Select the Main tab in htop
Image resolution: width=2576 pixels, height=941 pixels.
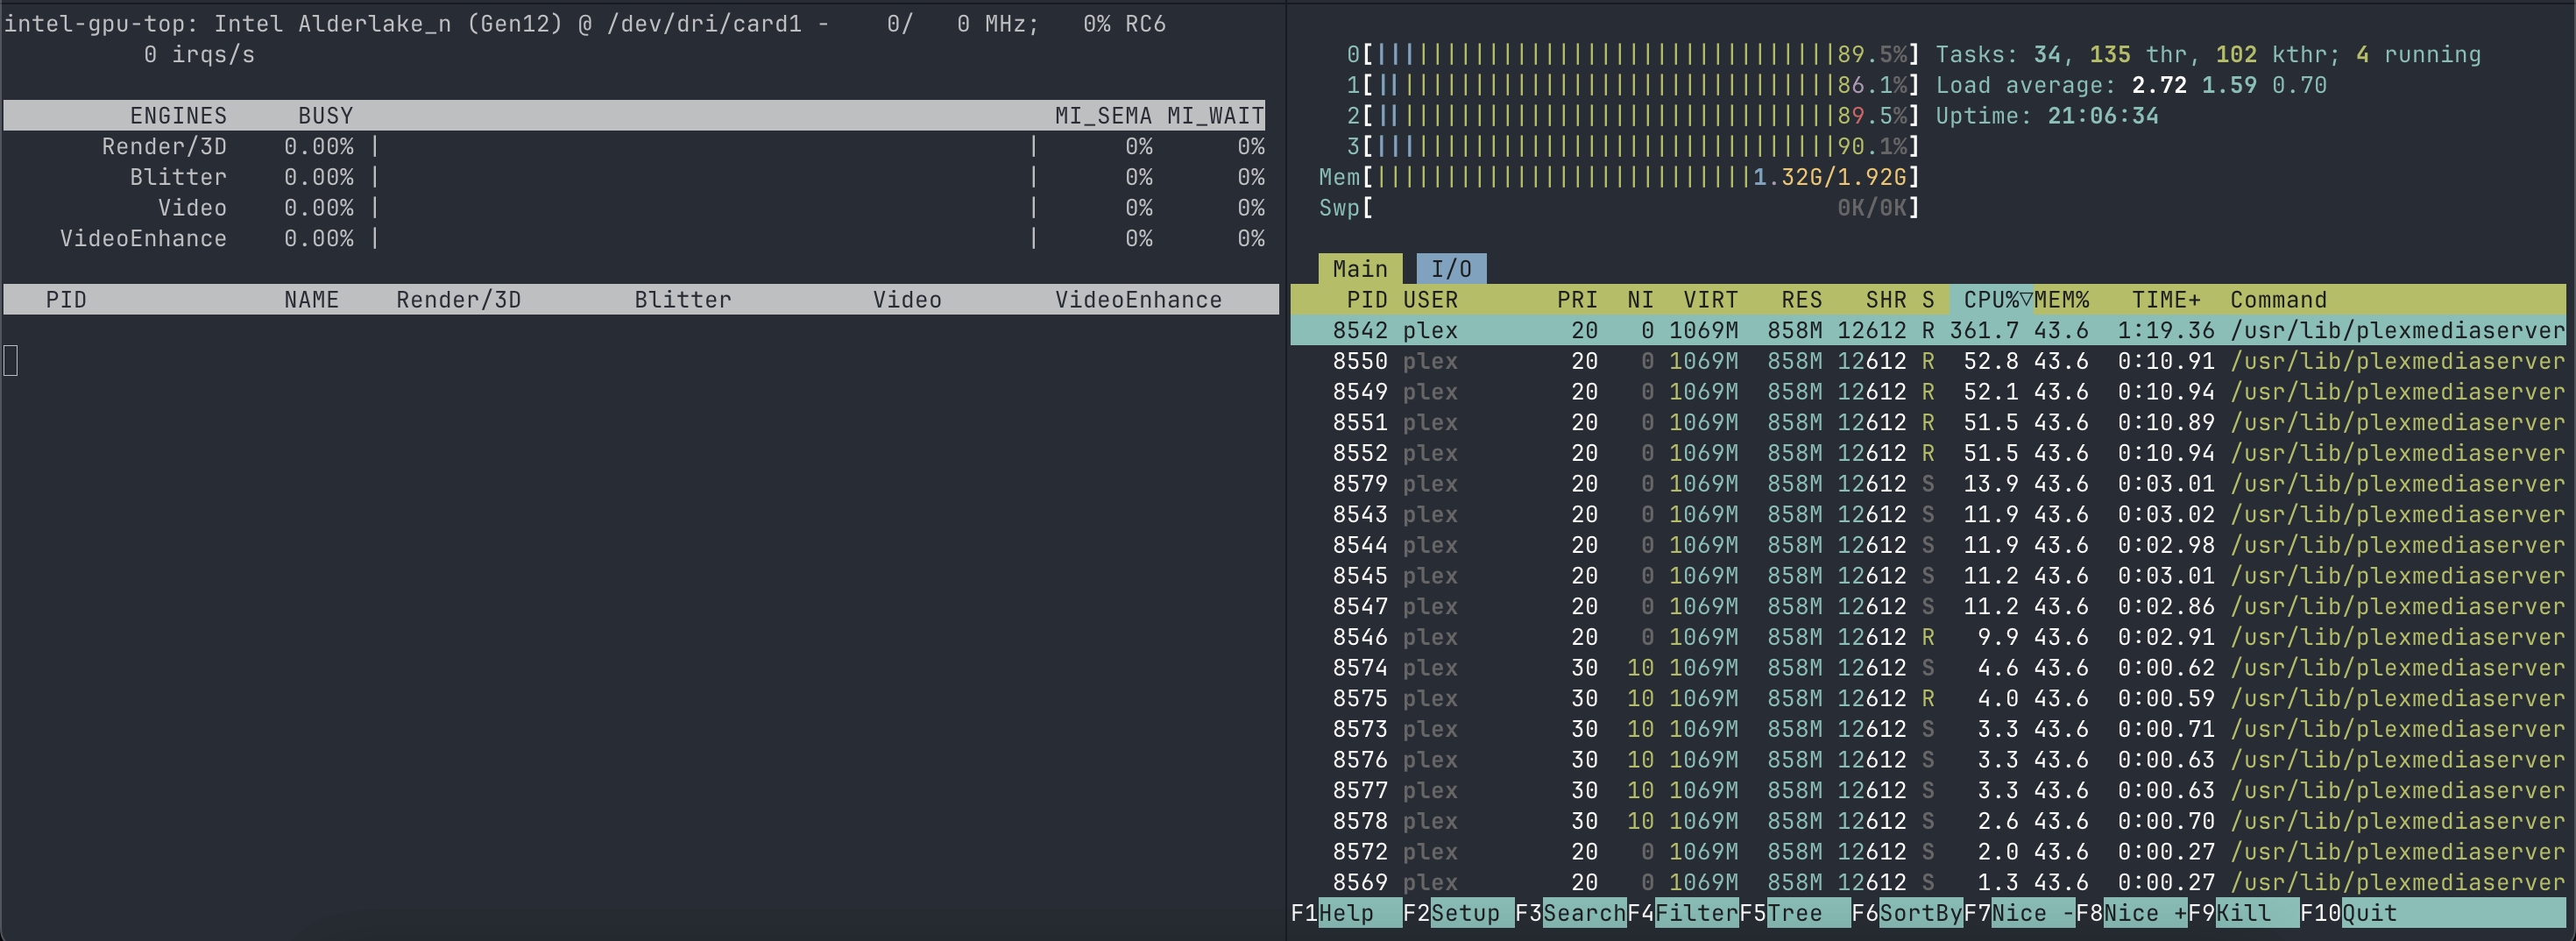(x=1359, y=269)
